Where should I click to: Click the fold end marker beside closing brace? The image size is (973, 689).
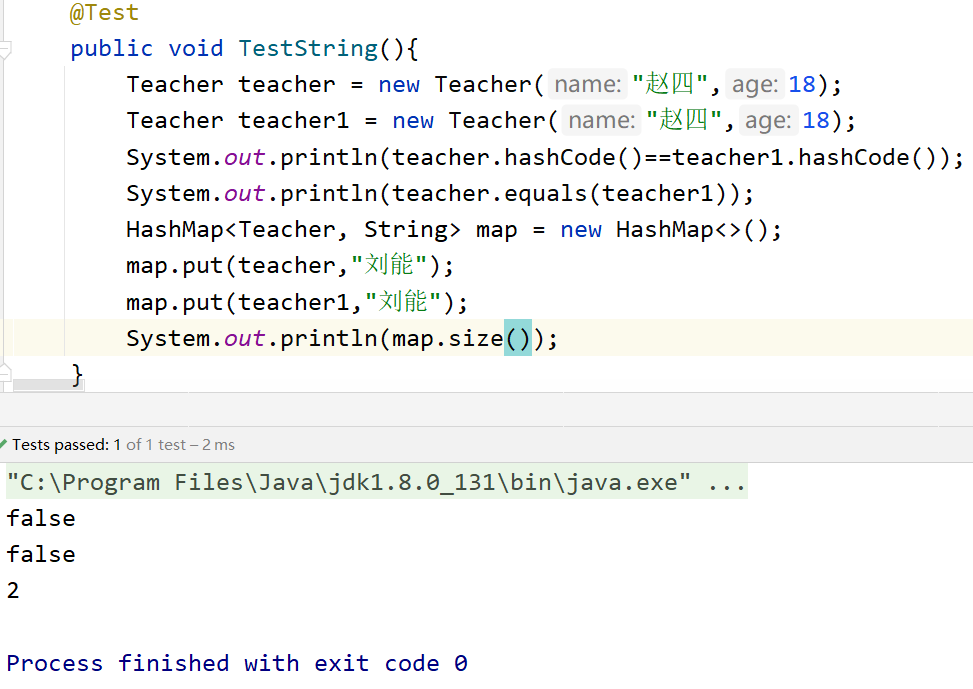[5, 372]
